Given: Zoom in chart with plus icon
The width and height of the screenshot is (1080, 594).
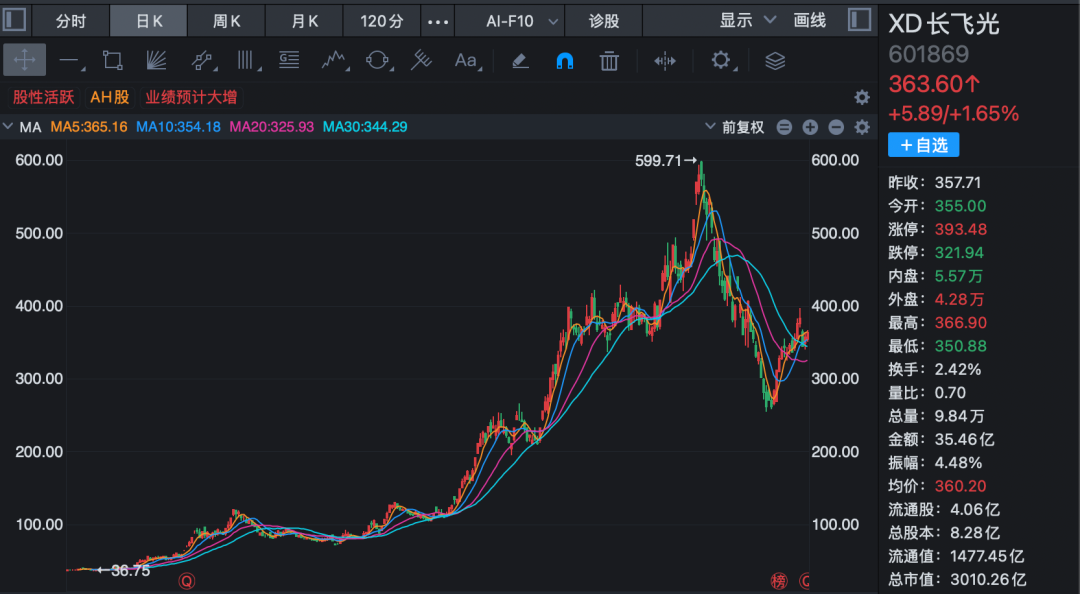Looking at the screenshot, I should (810, 127).
